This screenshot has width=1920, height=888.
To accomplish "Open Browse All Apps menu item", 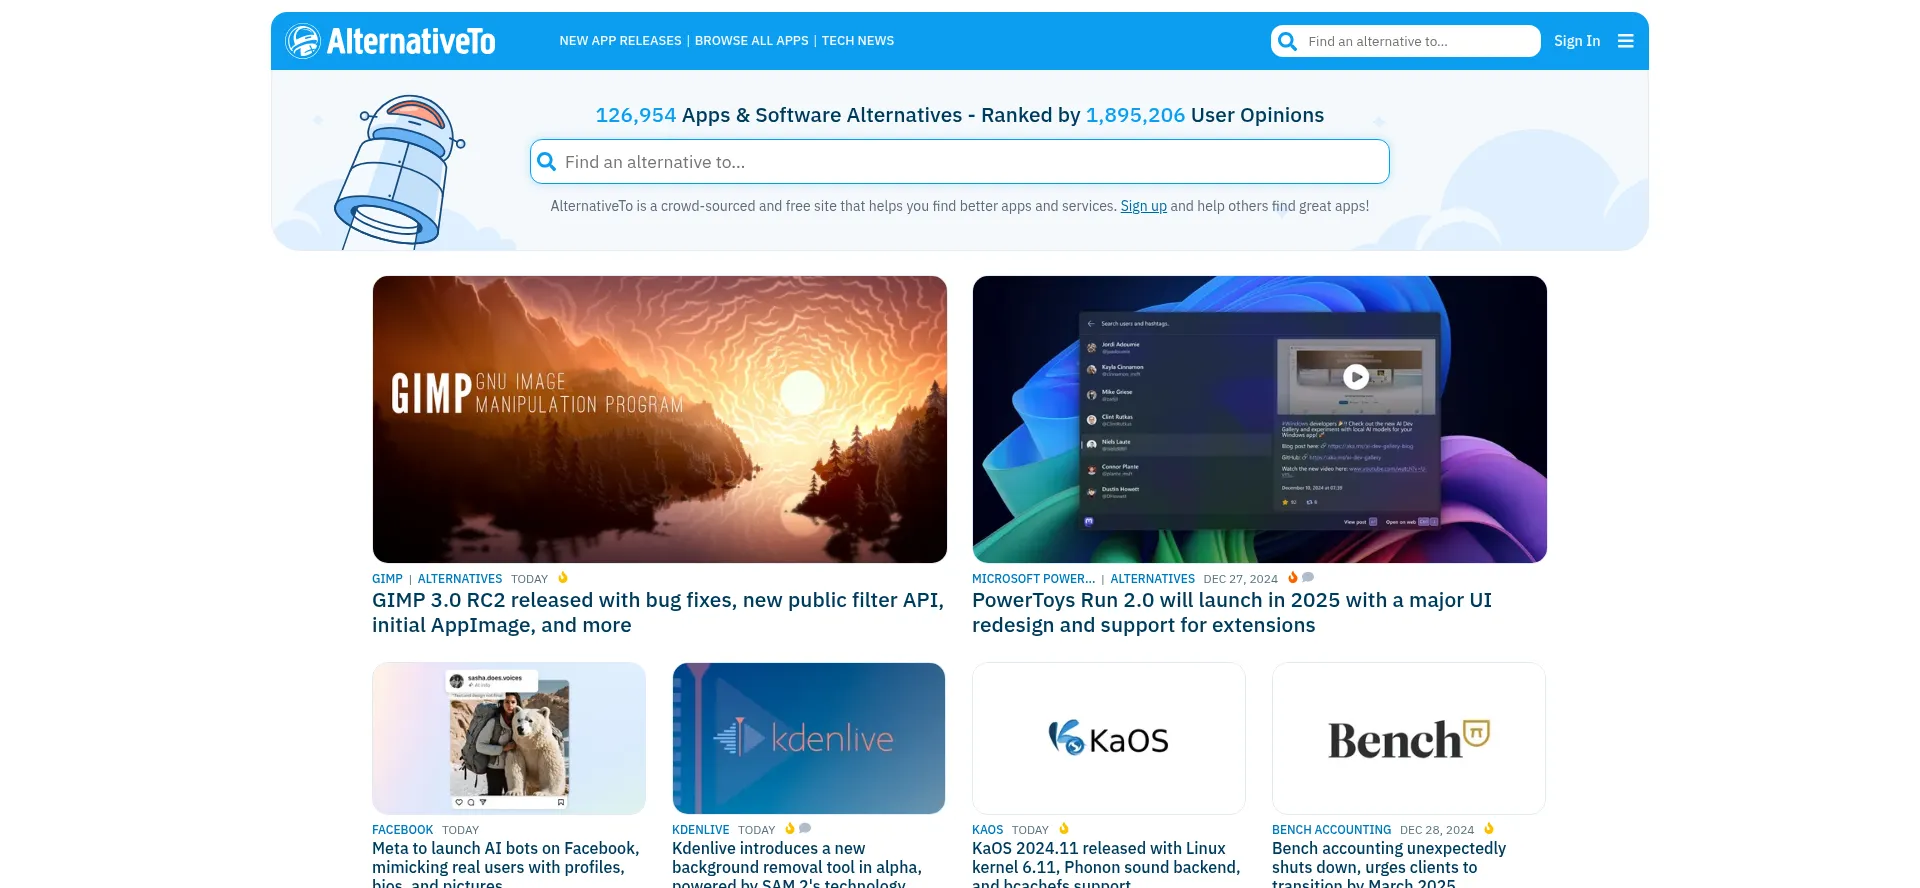I will [751, 41].
